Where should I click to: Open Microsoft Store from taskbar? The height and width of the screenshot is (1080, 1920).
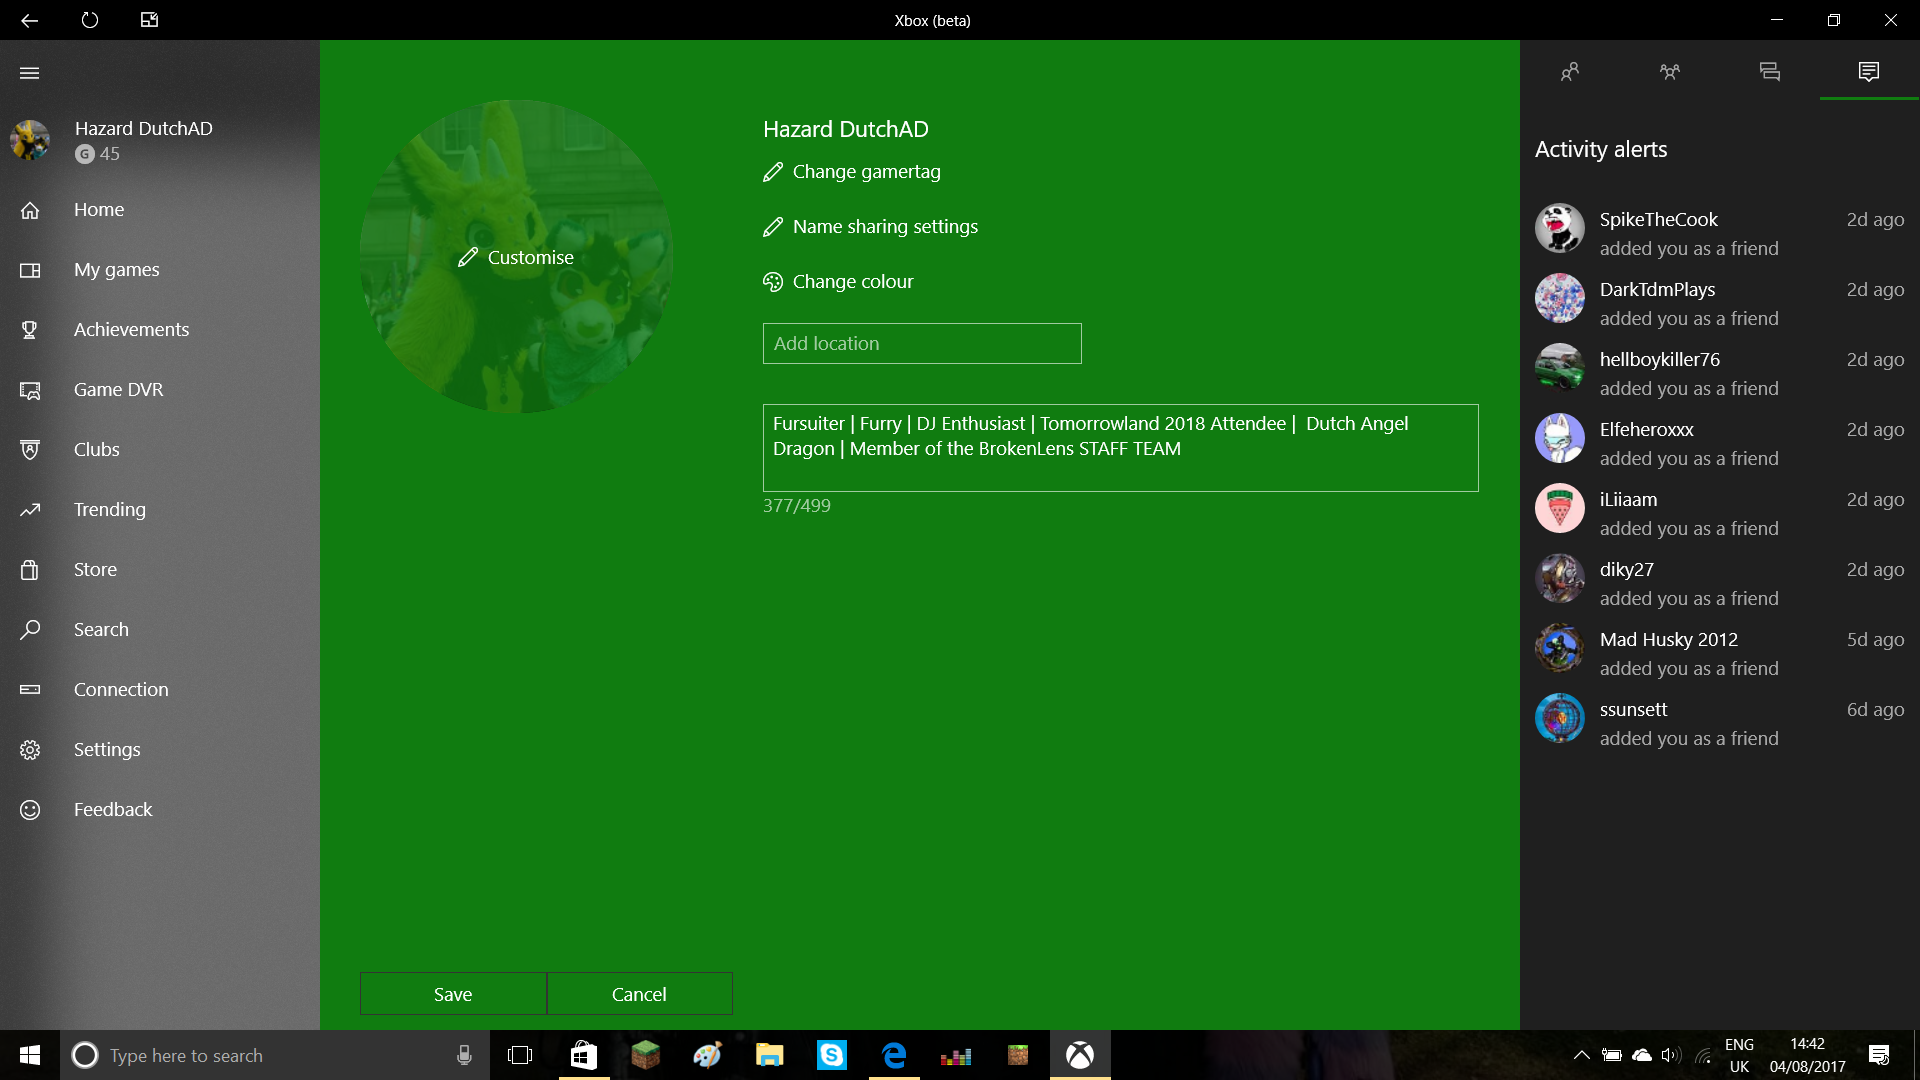tap(583, 1055)
